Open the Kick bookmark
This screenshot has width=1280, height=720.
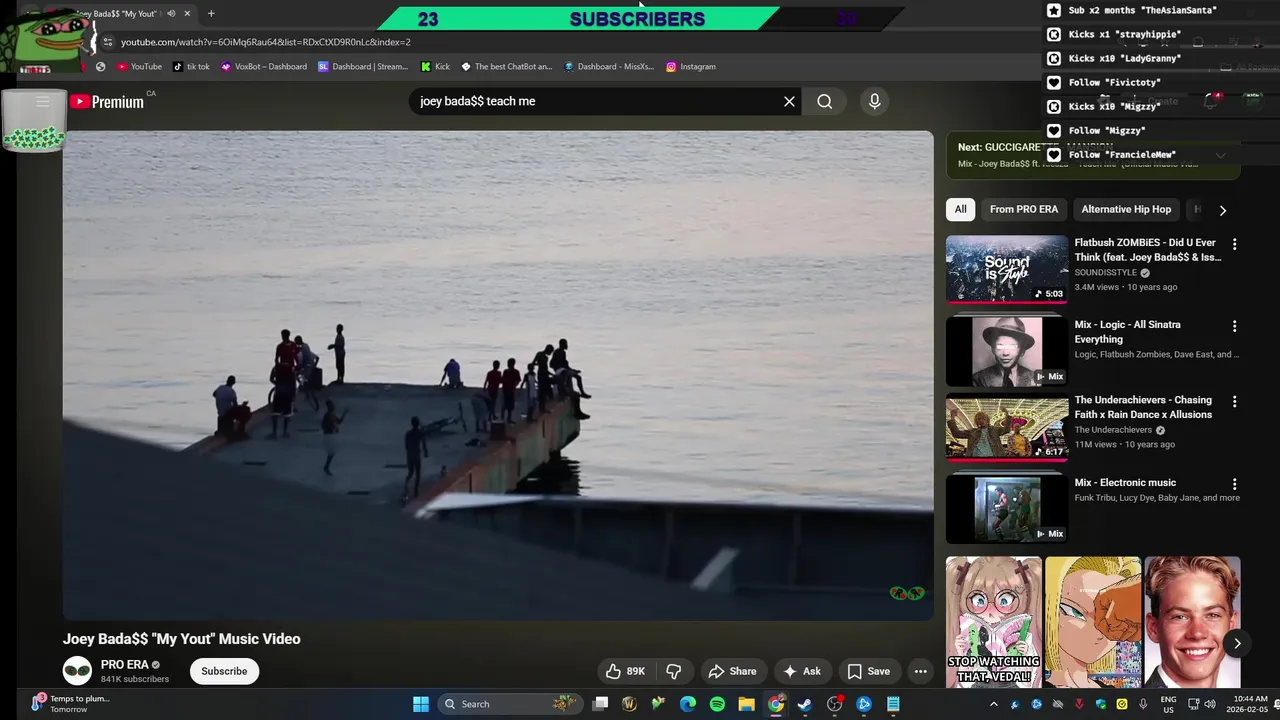click(435, 67)
